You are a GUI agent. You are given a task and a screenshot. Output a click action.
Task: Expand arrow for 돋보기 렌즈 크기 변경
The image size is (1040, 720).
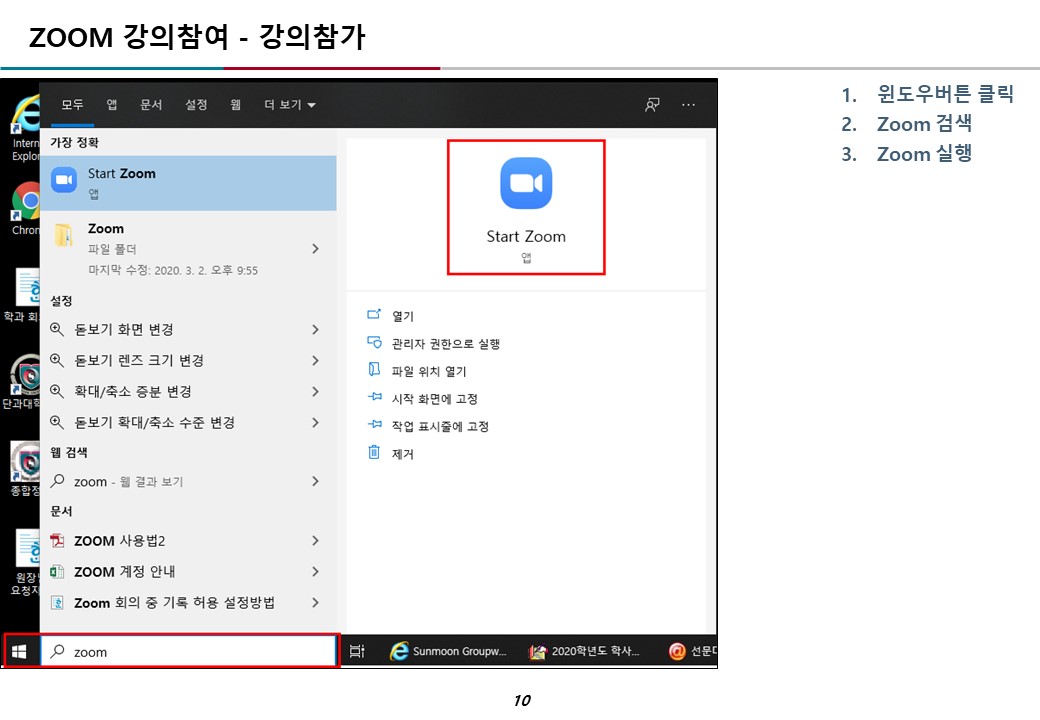tap(316, 361)
